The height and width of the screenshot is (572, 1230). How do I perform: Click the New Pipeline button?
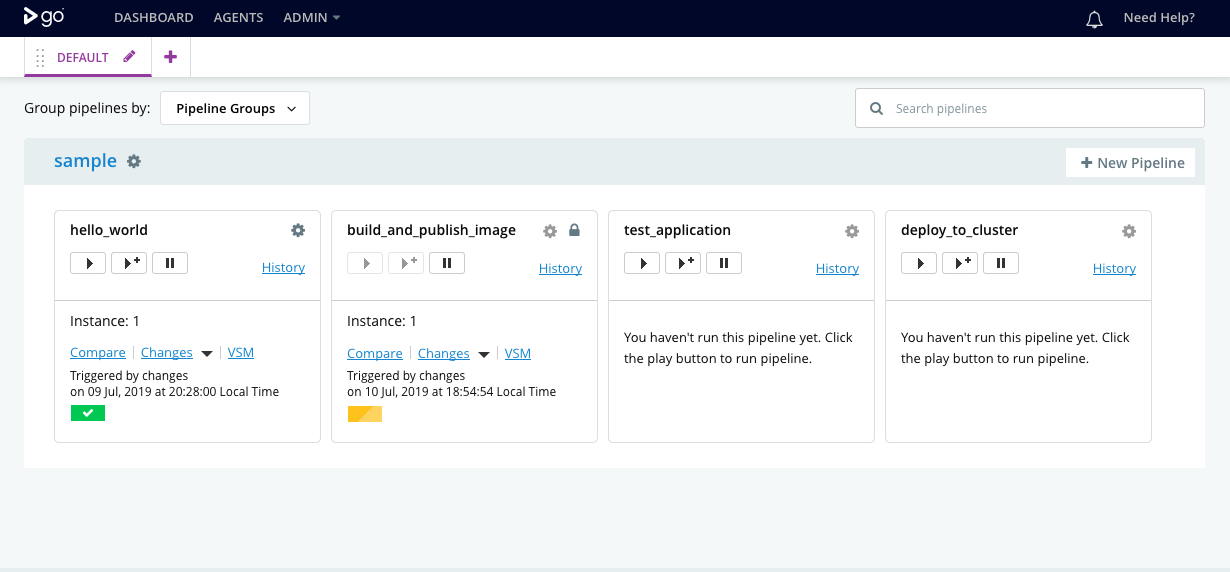1131,163
